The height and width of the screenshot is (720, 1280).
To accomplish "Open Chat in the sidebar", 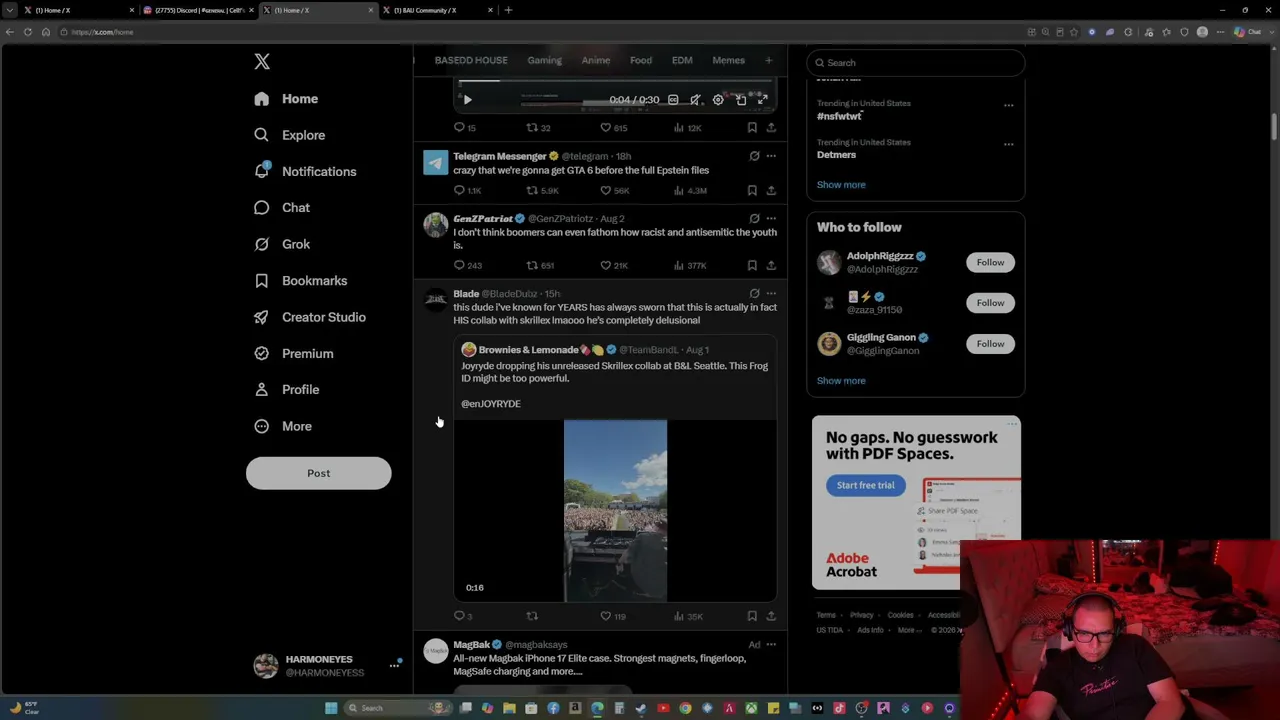I will 282,208.
